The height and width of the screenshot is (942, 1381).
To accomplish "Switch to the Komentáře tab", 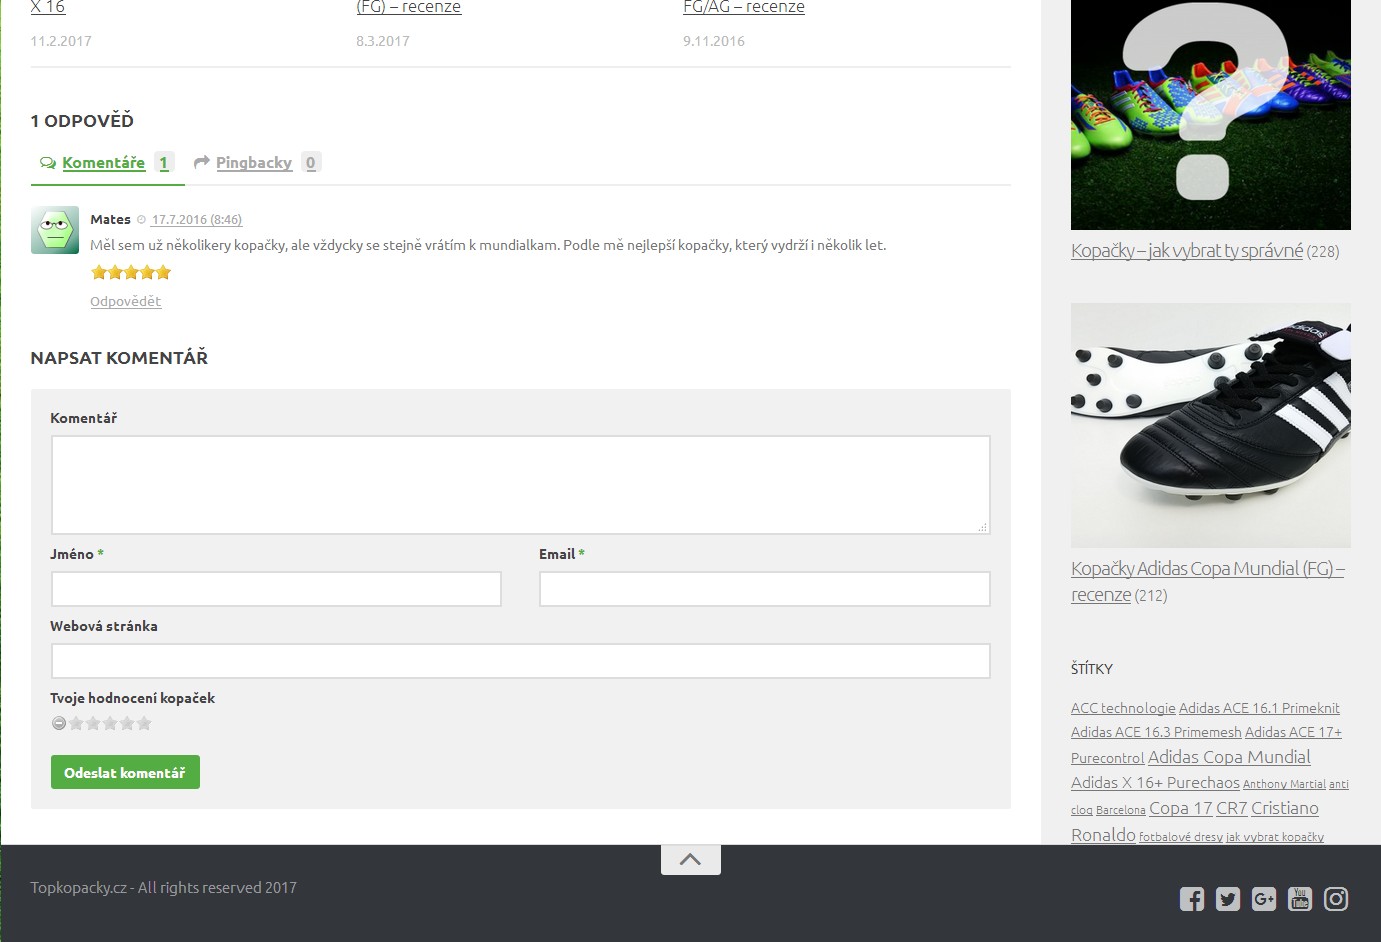I will tap(107, 163).
